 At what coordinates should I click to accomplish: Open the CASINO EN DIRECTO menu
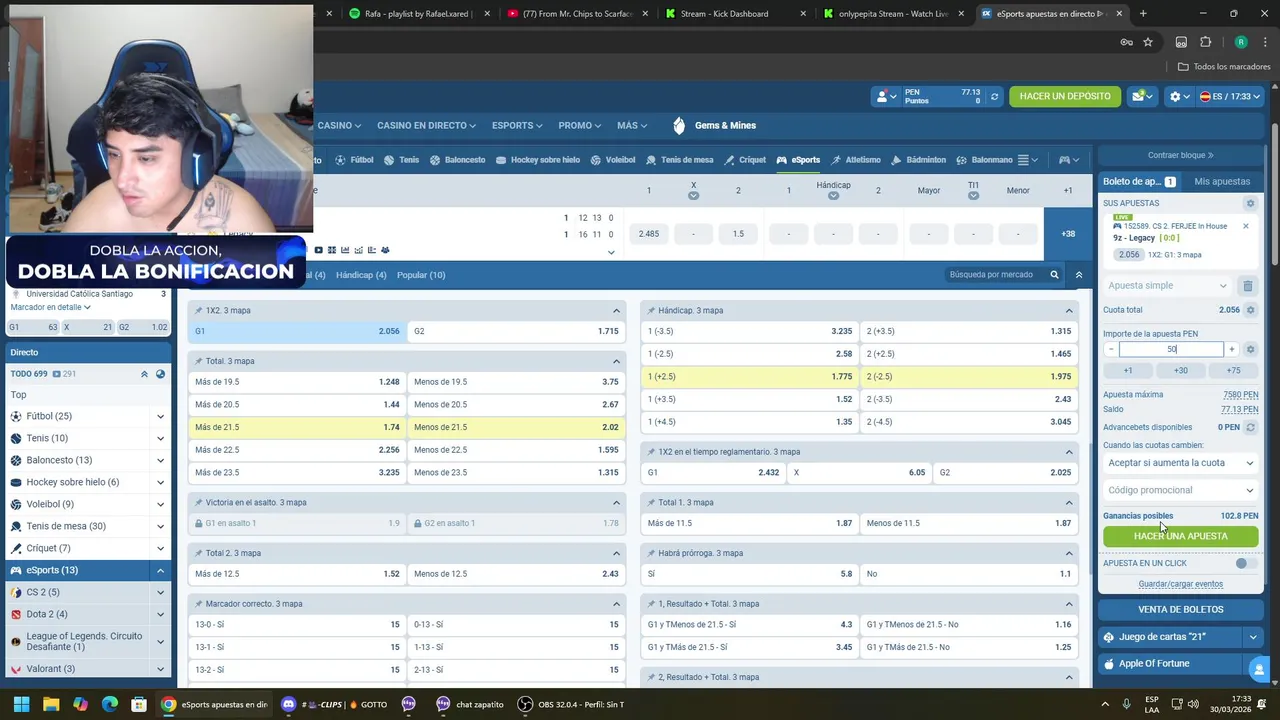pos(427,126)
